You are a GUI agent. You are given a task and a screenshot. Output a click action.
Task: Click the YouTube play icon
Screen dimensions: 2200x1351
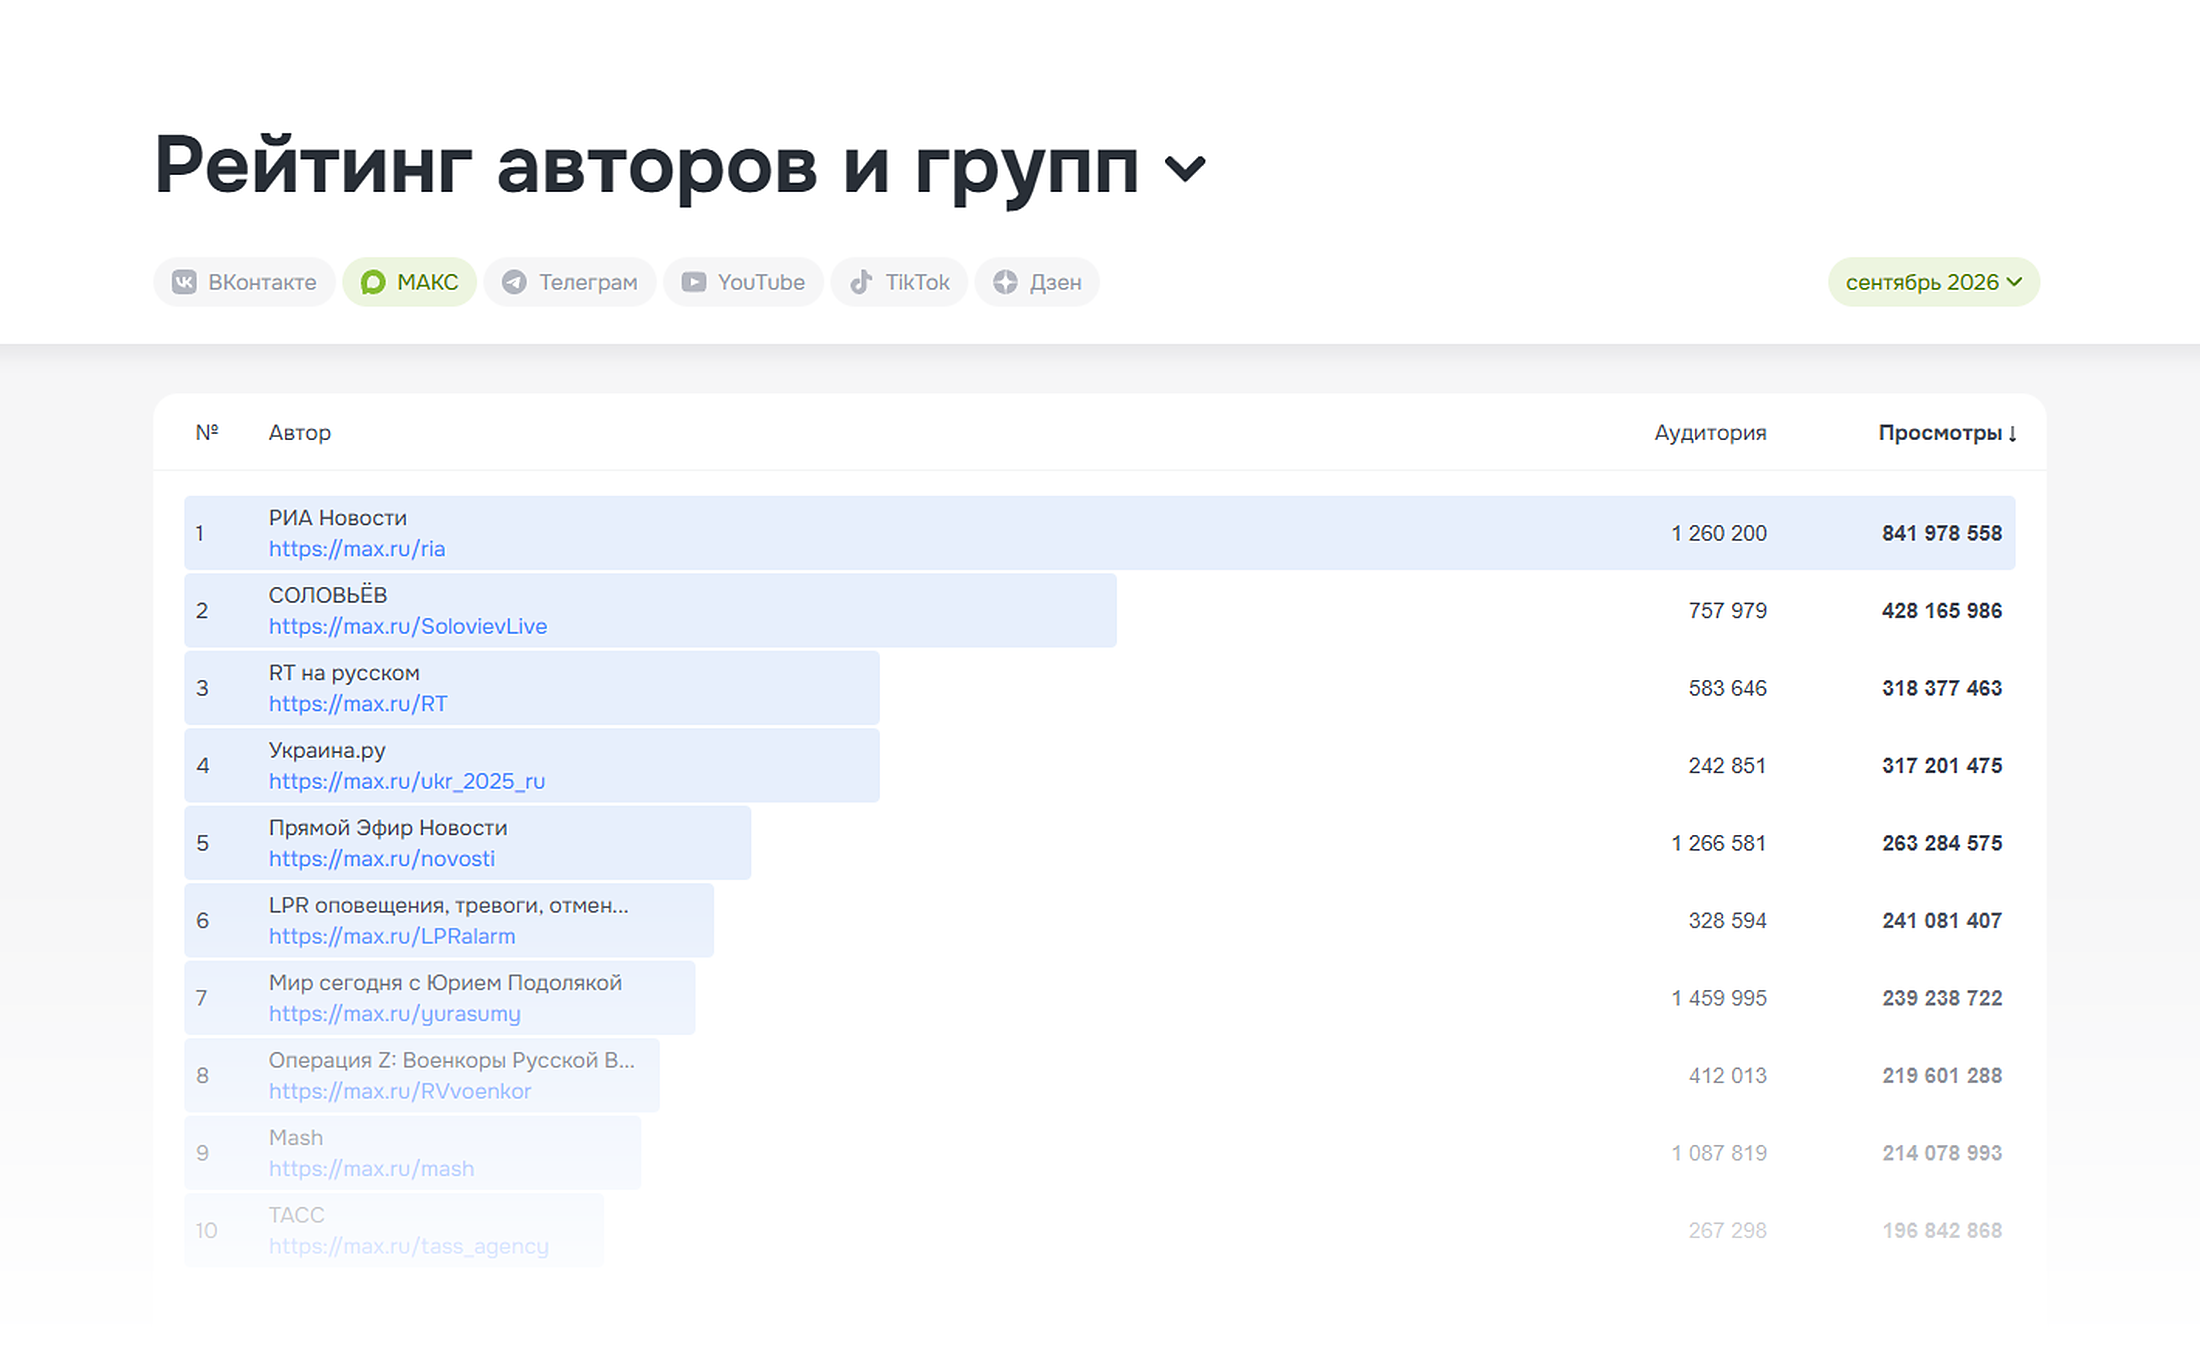(x=693, y=282)
